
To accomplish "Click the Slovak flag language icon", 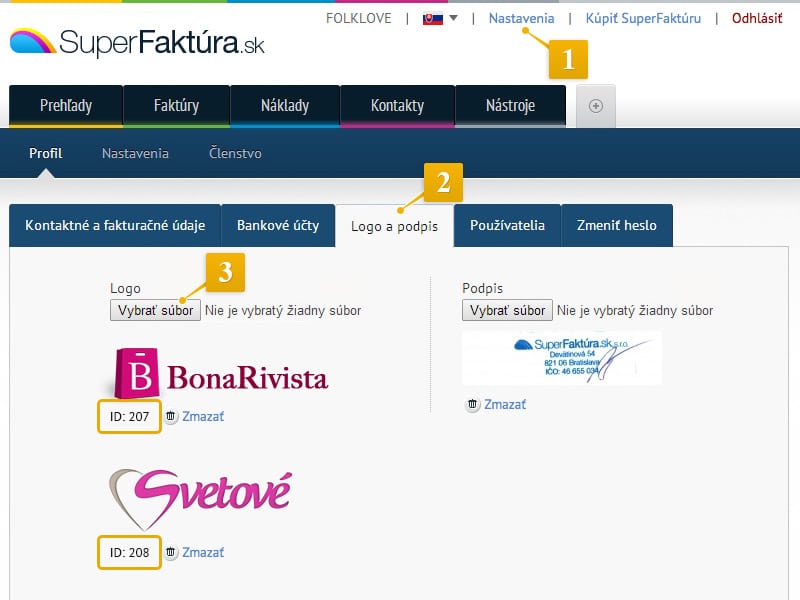I will coord(433,19).
